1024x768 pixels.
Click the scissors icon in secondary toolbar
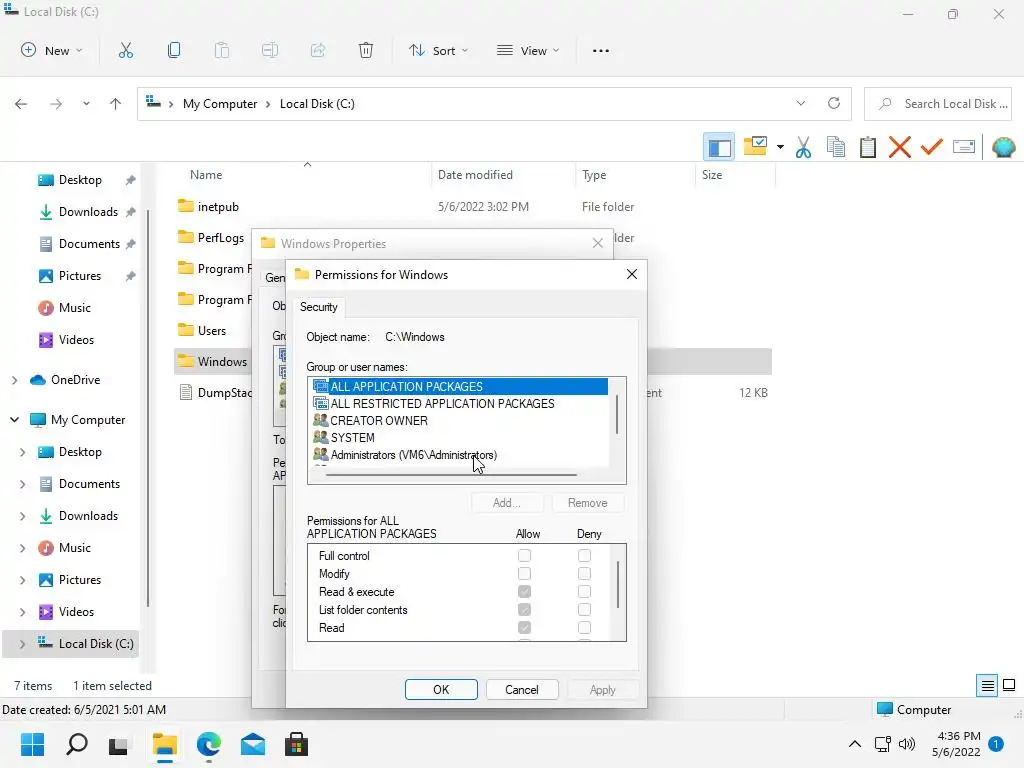(803, 147)
